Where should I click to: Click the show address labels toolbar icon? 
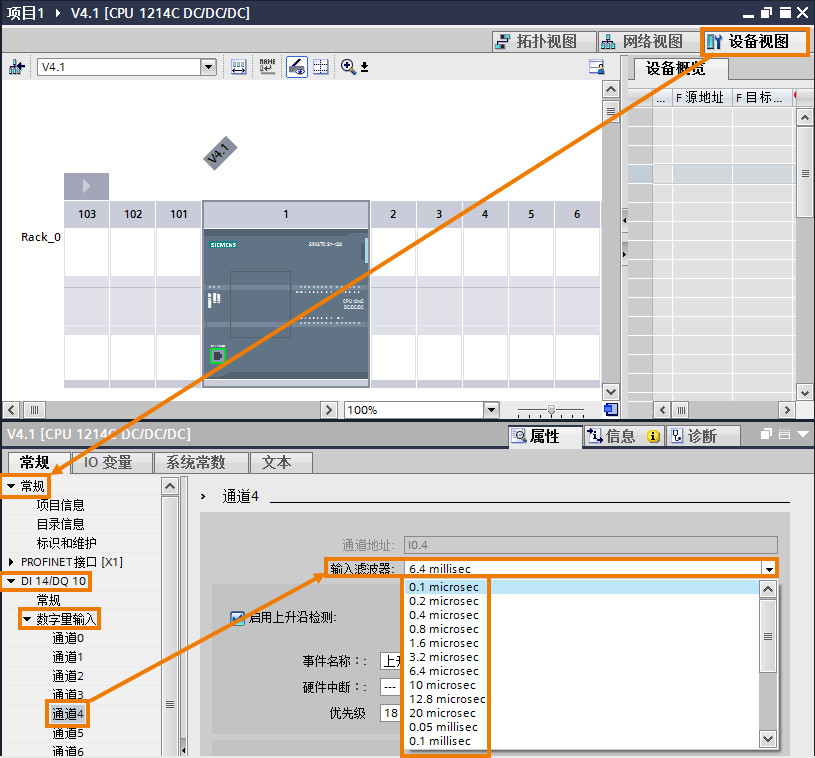[x=239, y=67]
